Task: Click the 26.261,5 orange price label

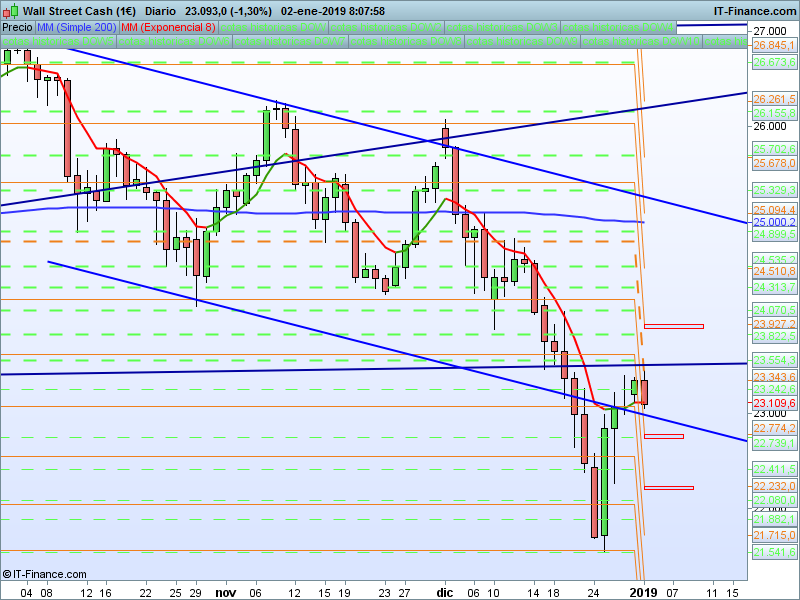Action: [x=774, y=99]
